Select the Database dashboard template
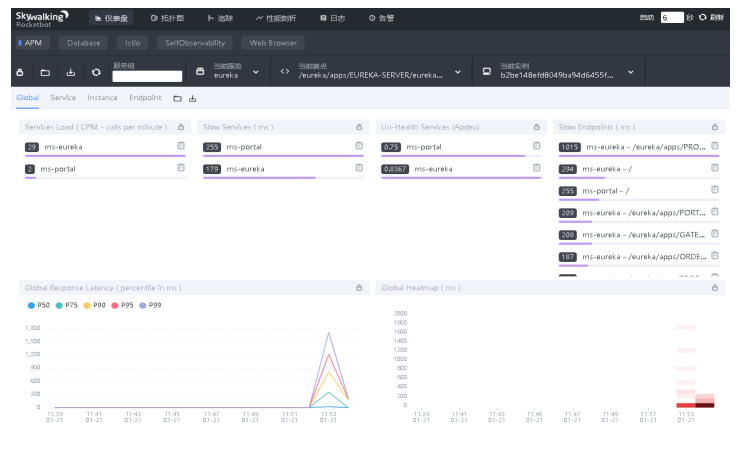 click(x=83, y=43)
